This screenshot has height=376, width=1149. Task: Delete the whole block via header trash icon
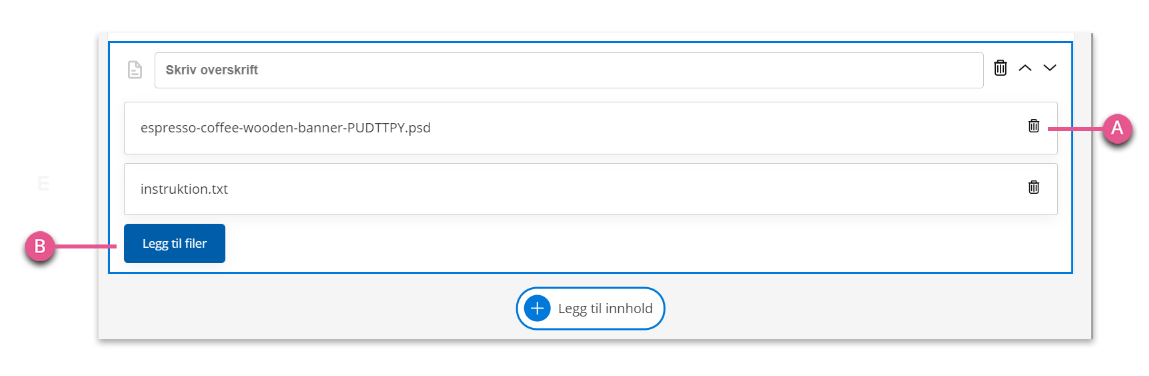click(1000, 68)
